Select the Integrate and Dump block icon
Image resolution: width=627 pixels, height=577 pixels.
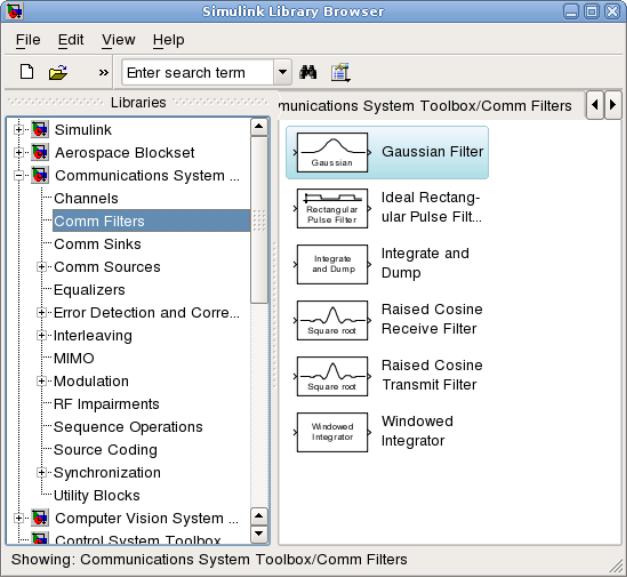coord(332,264)
